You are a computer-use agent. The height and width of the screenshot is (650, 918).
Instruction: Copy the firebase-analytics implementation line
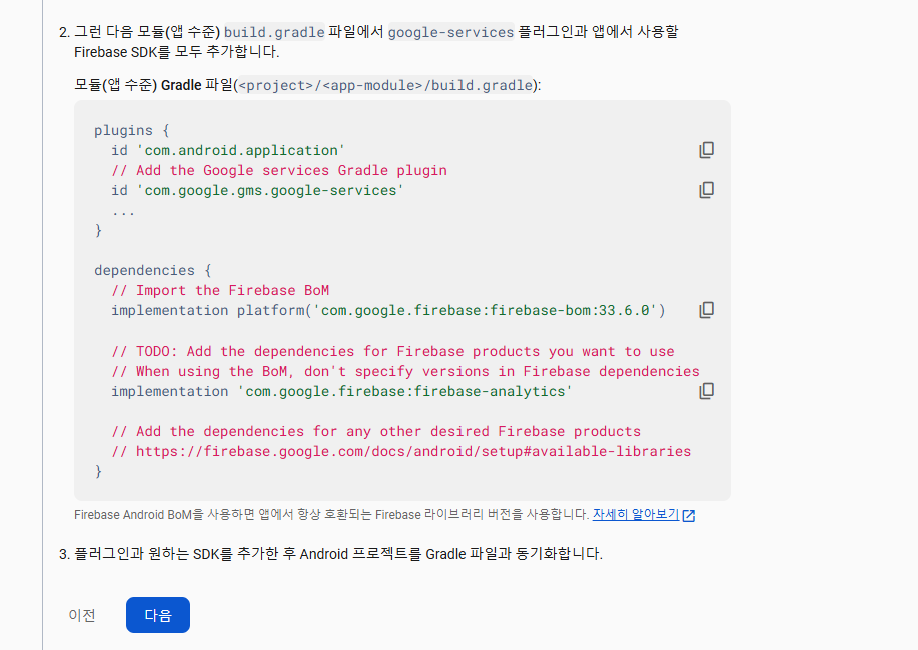point(707,391)
